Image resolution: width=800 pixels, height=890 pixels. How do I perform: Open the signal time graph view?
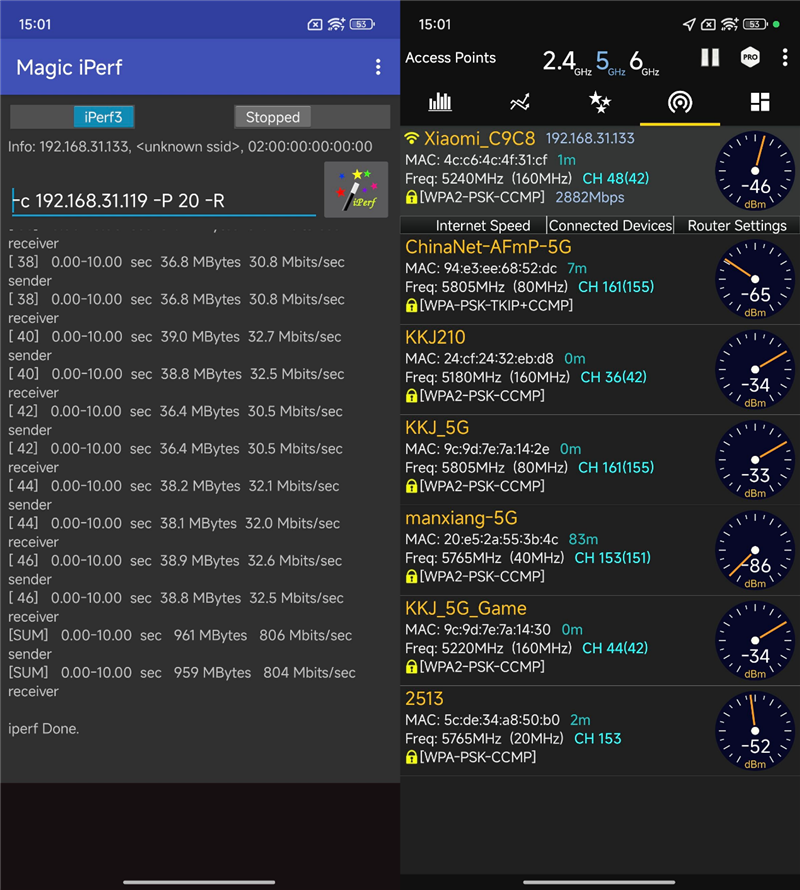(x=520, y=102)
